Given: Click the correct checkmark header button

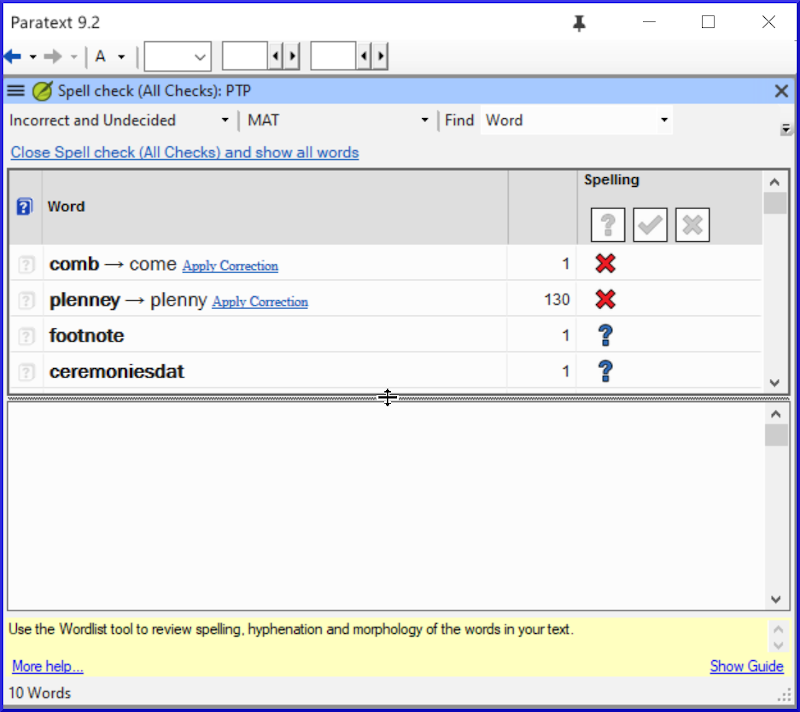Looking at the screenshot, I should tap(650, 225).
